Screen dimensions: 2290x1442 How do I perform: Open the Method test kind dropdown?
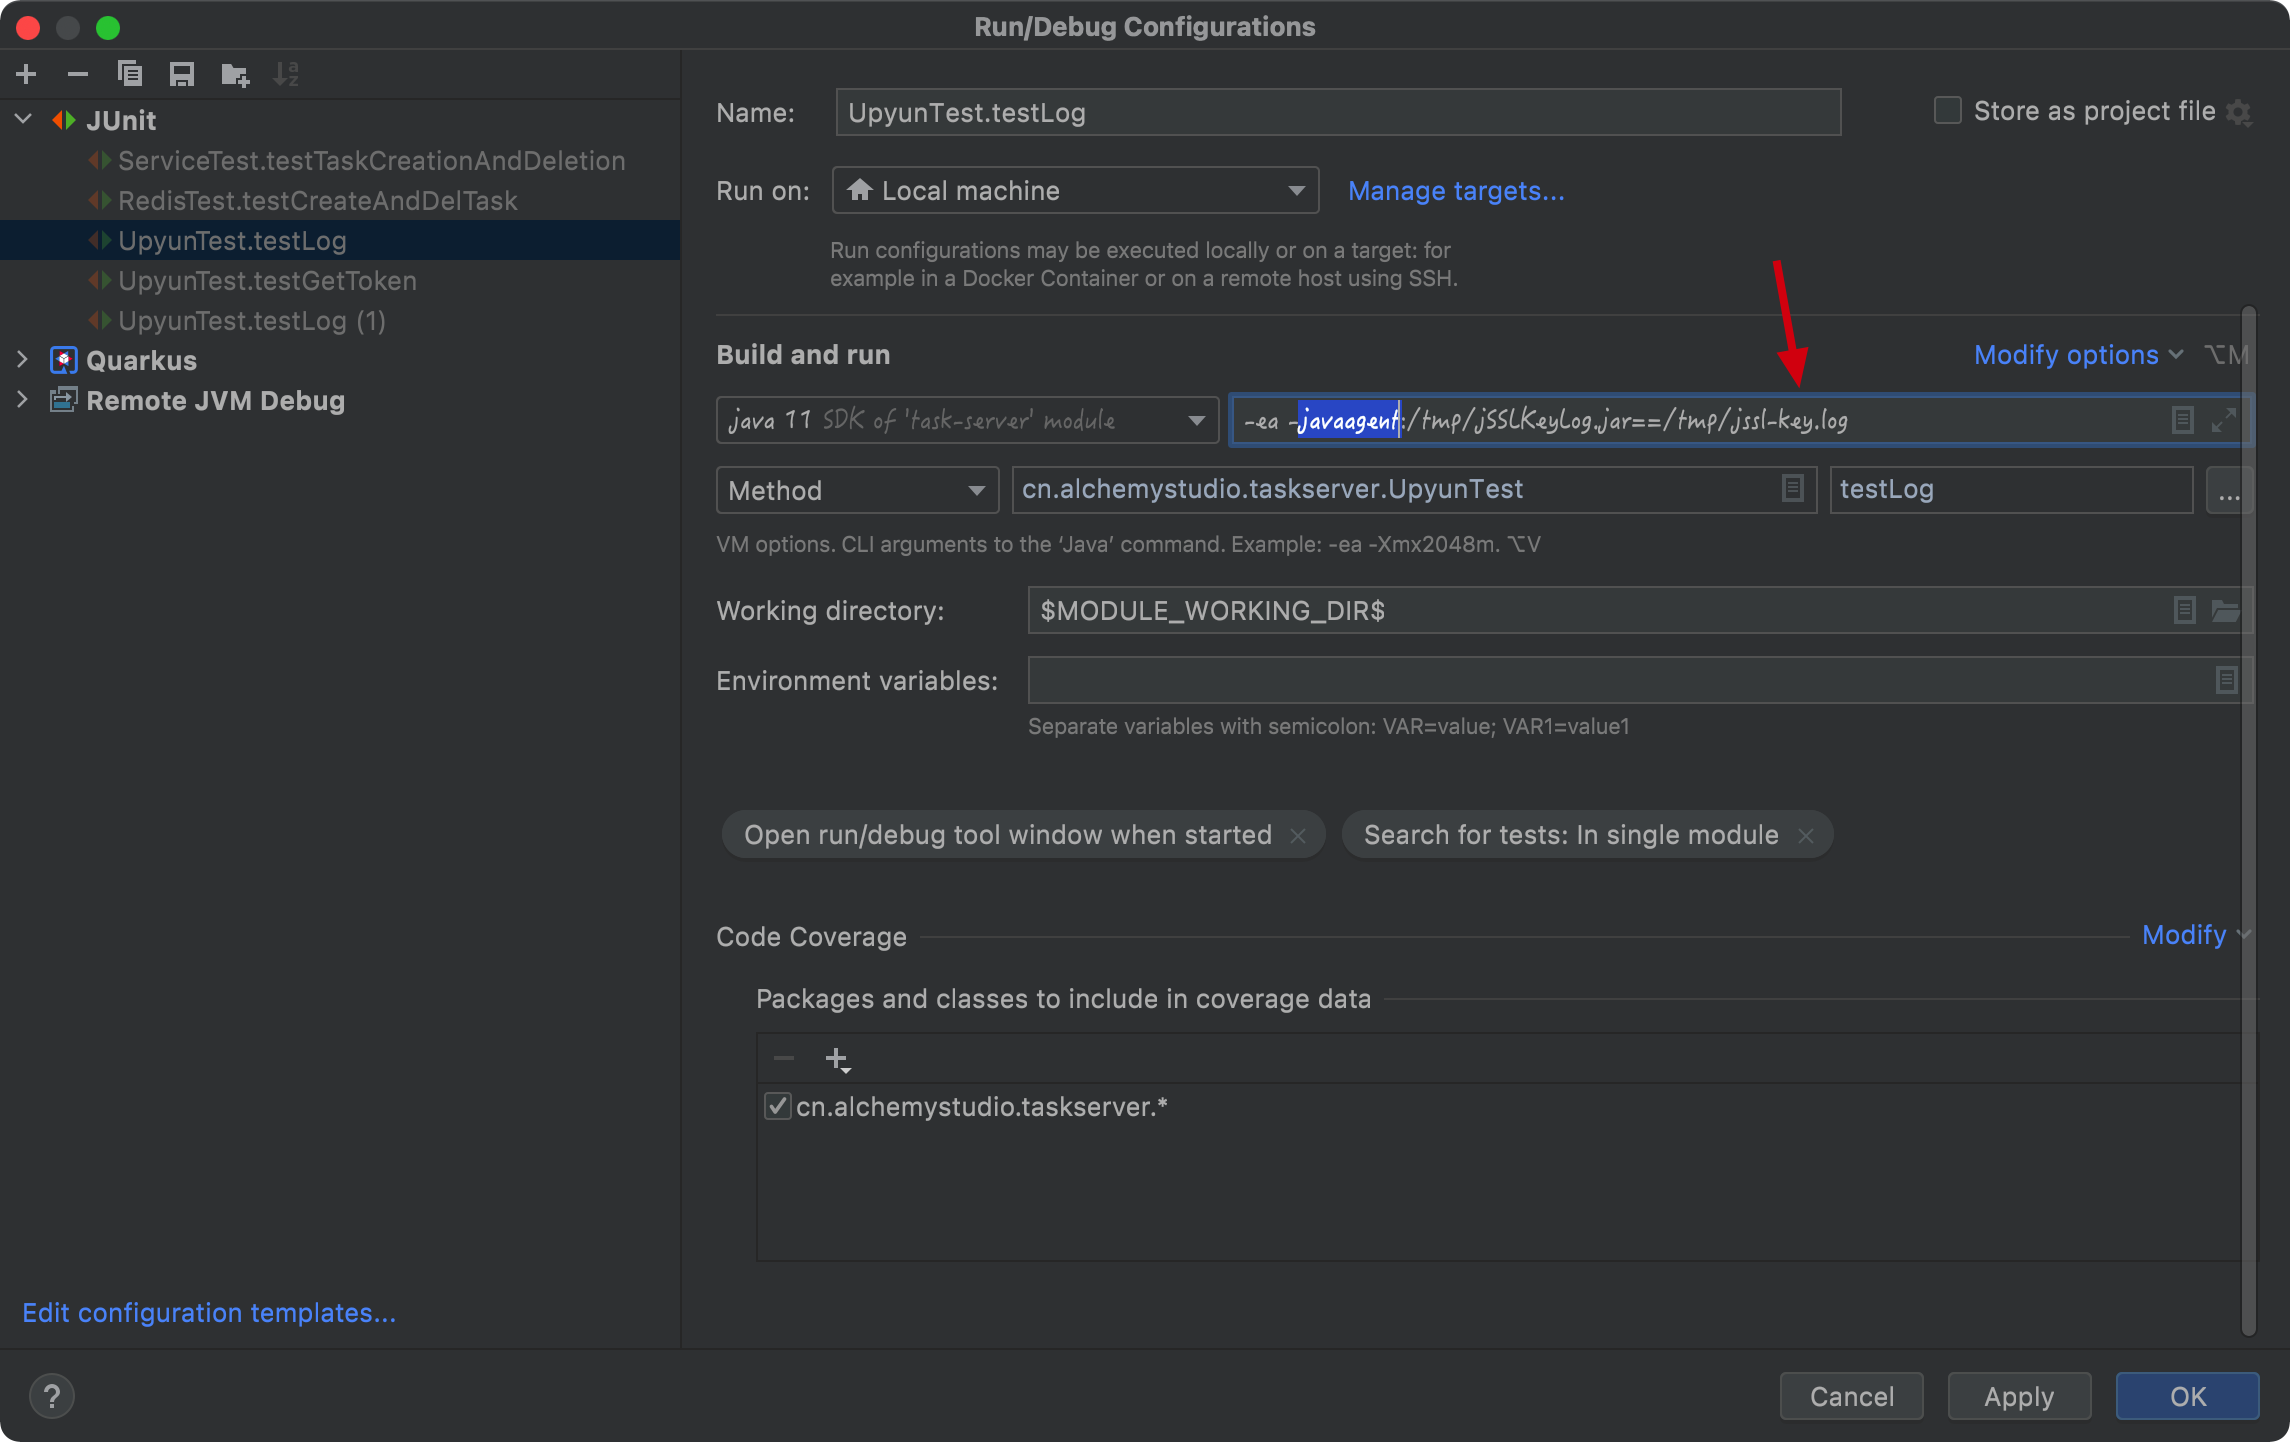click(857, 490)
